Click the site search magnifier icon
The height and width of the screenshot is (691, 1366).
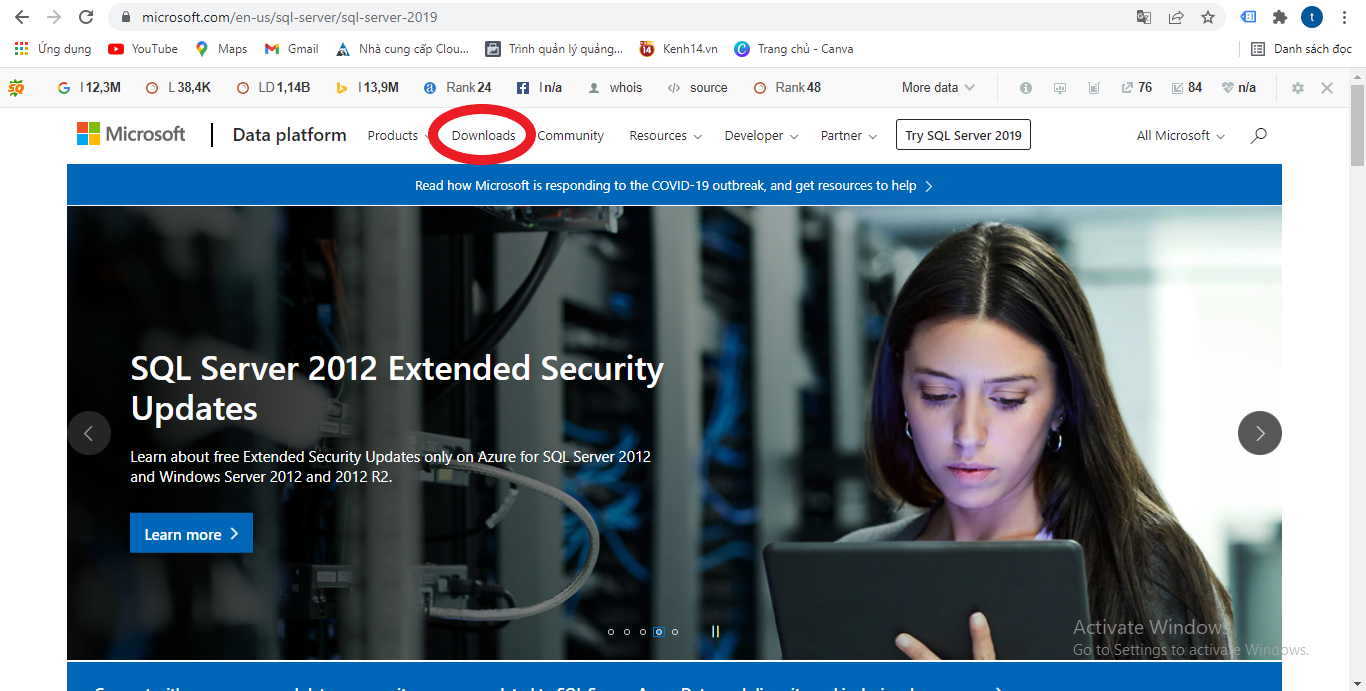(1258, 135)
